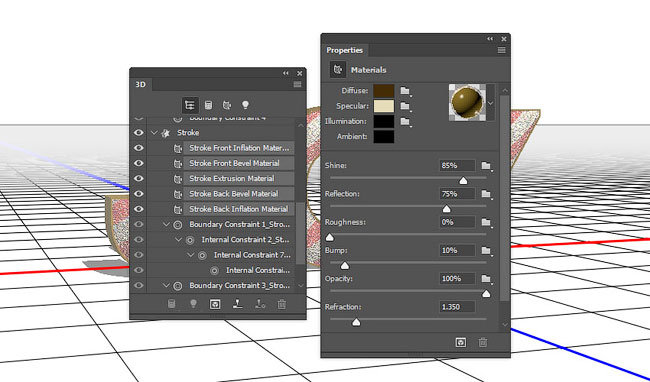Click the 3D panel scroll up arrow
Screen dimensions: 650x382
click(301, 126)
